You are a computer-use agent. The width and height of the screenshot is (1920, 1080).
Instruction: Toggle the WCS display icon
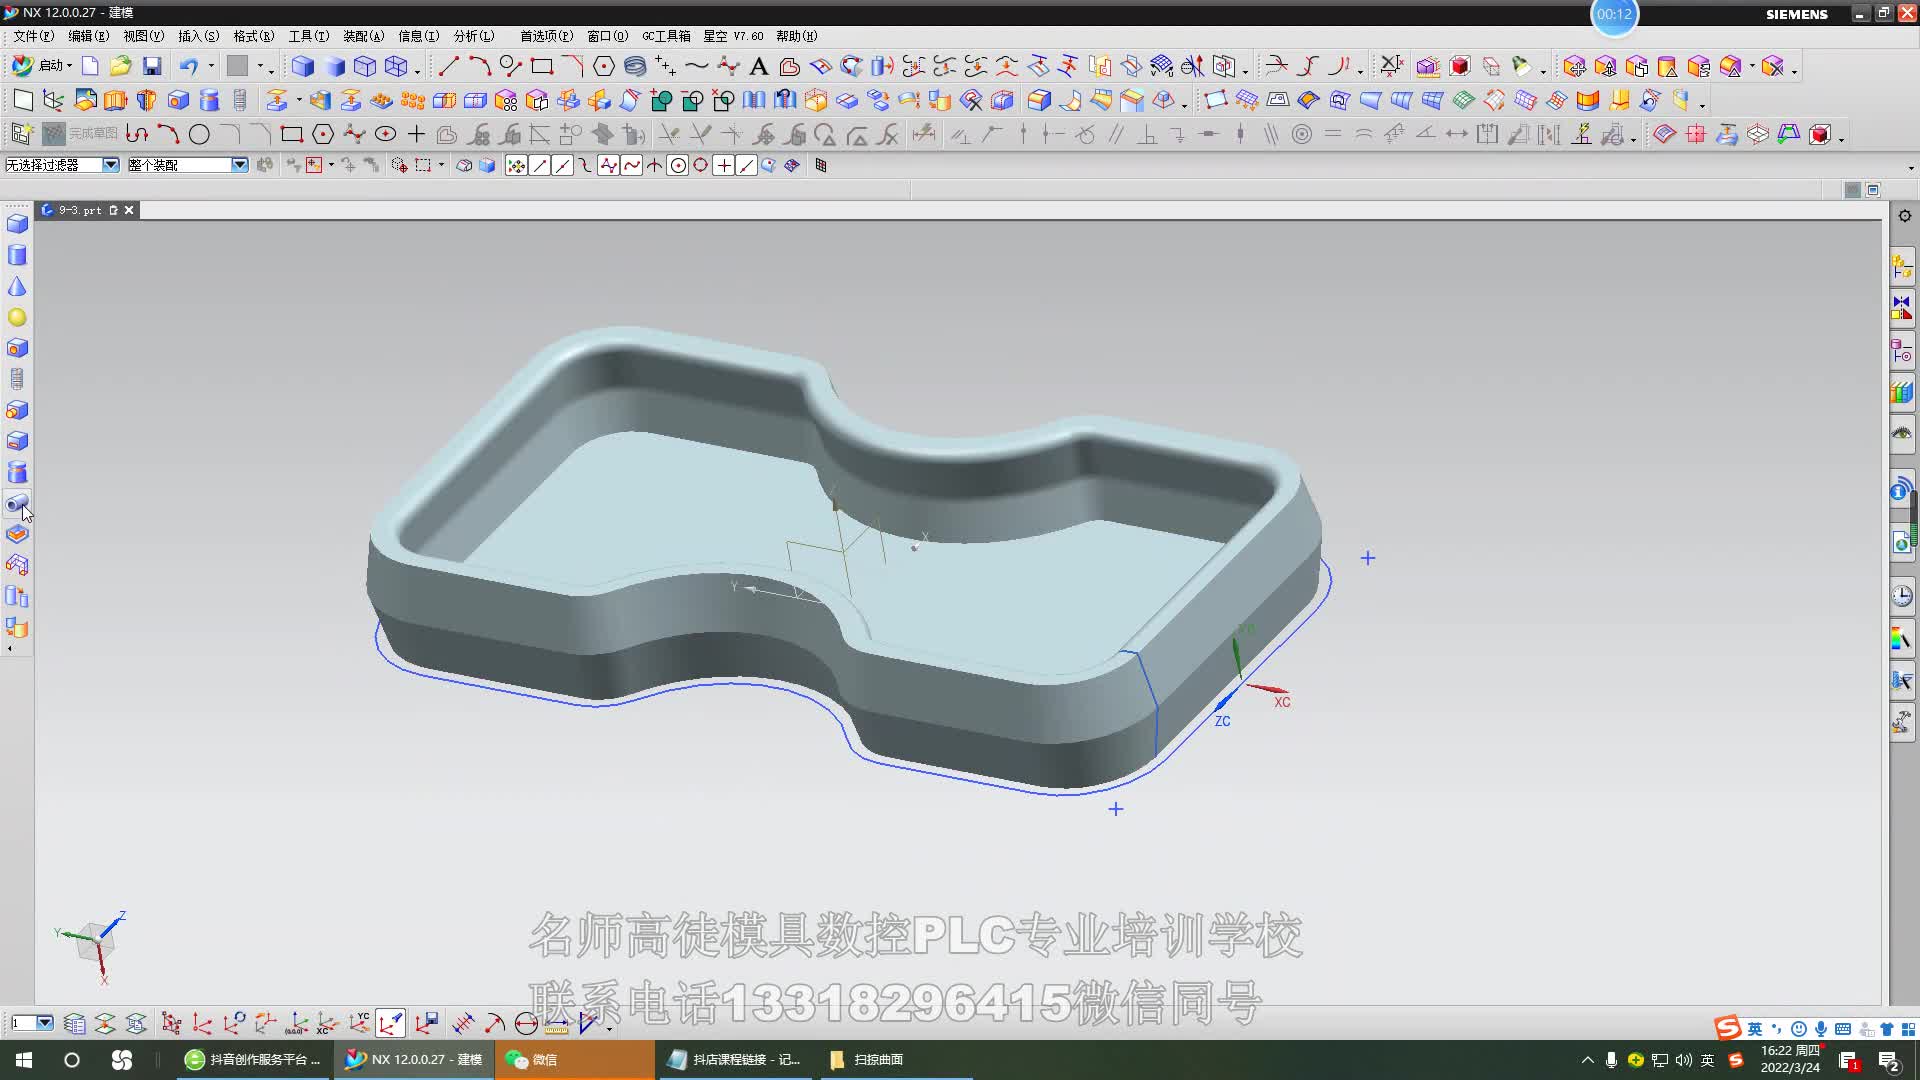[391, 1024]
